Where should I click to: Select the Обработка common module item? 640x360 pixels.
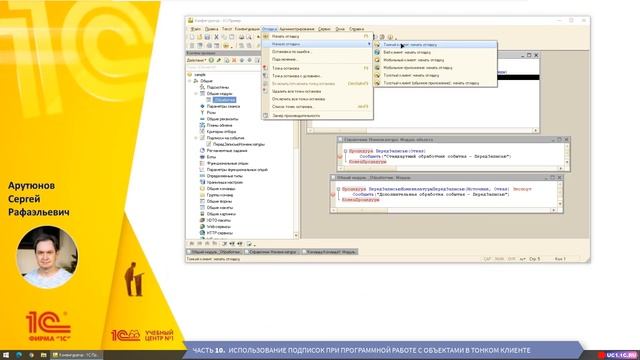pos(224,100)
